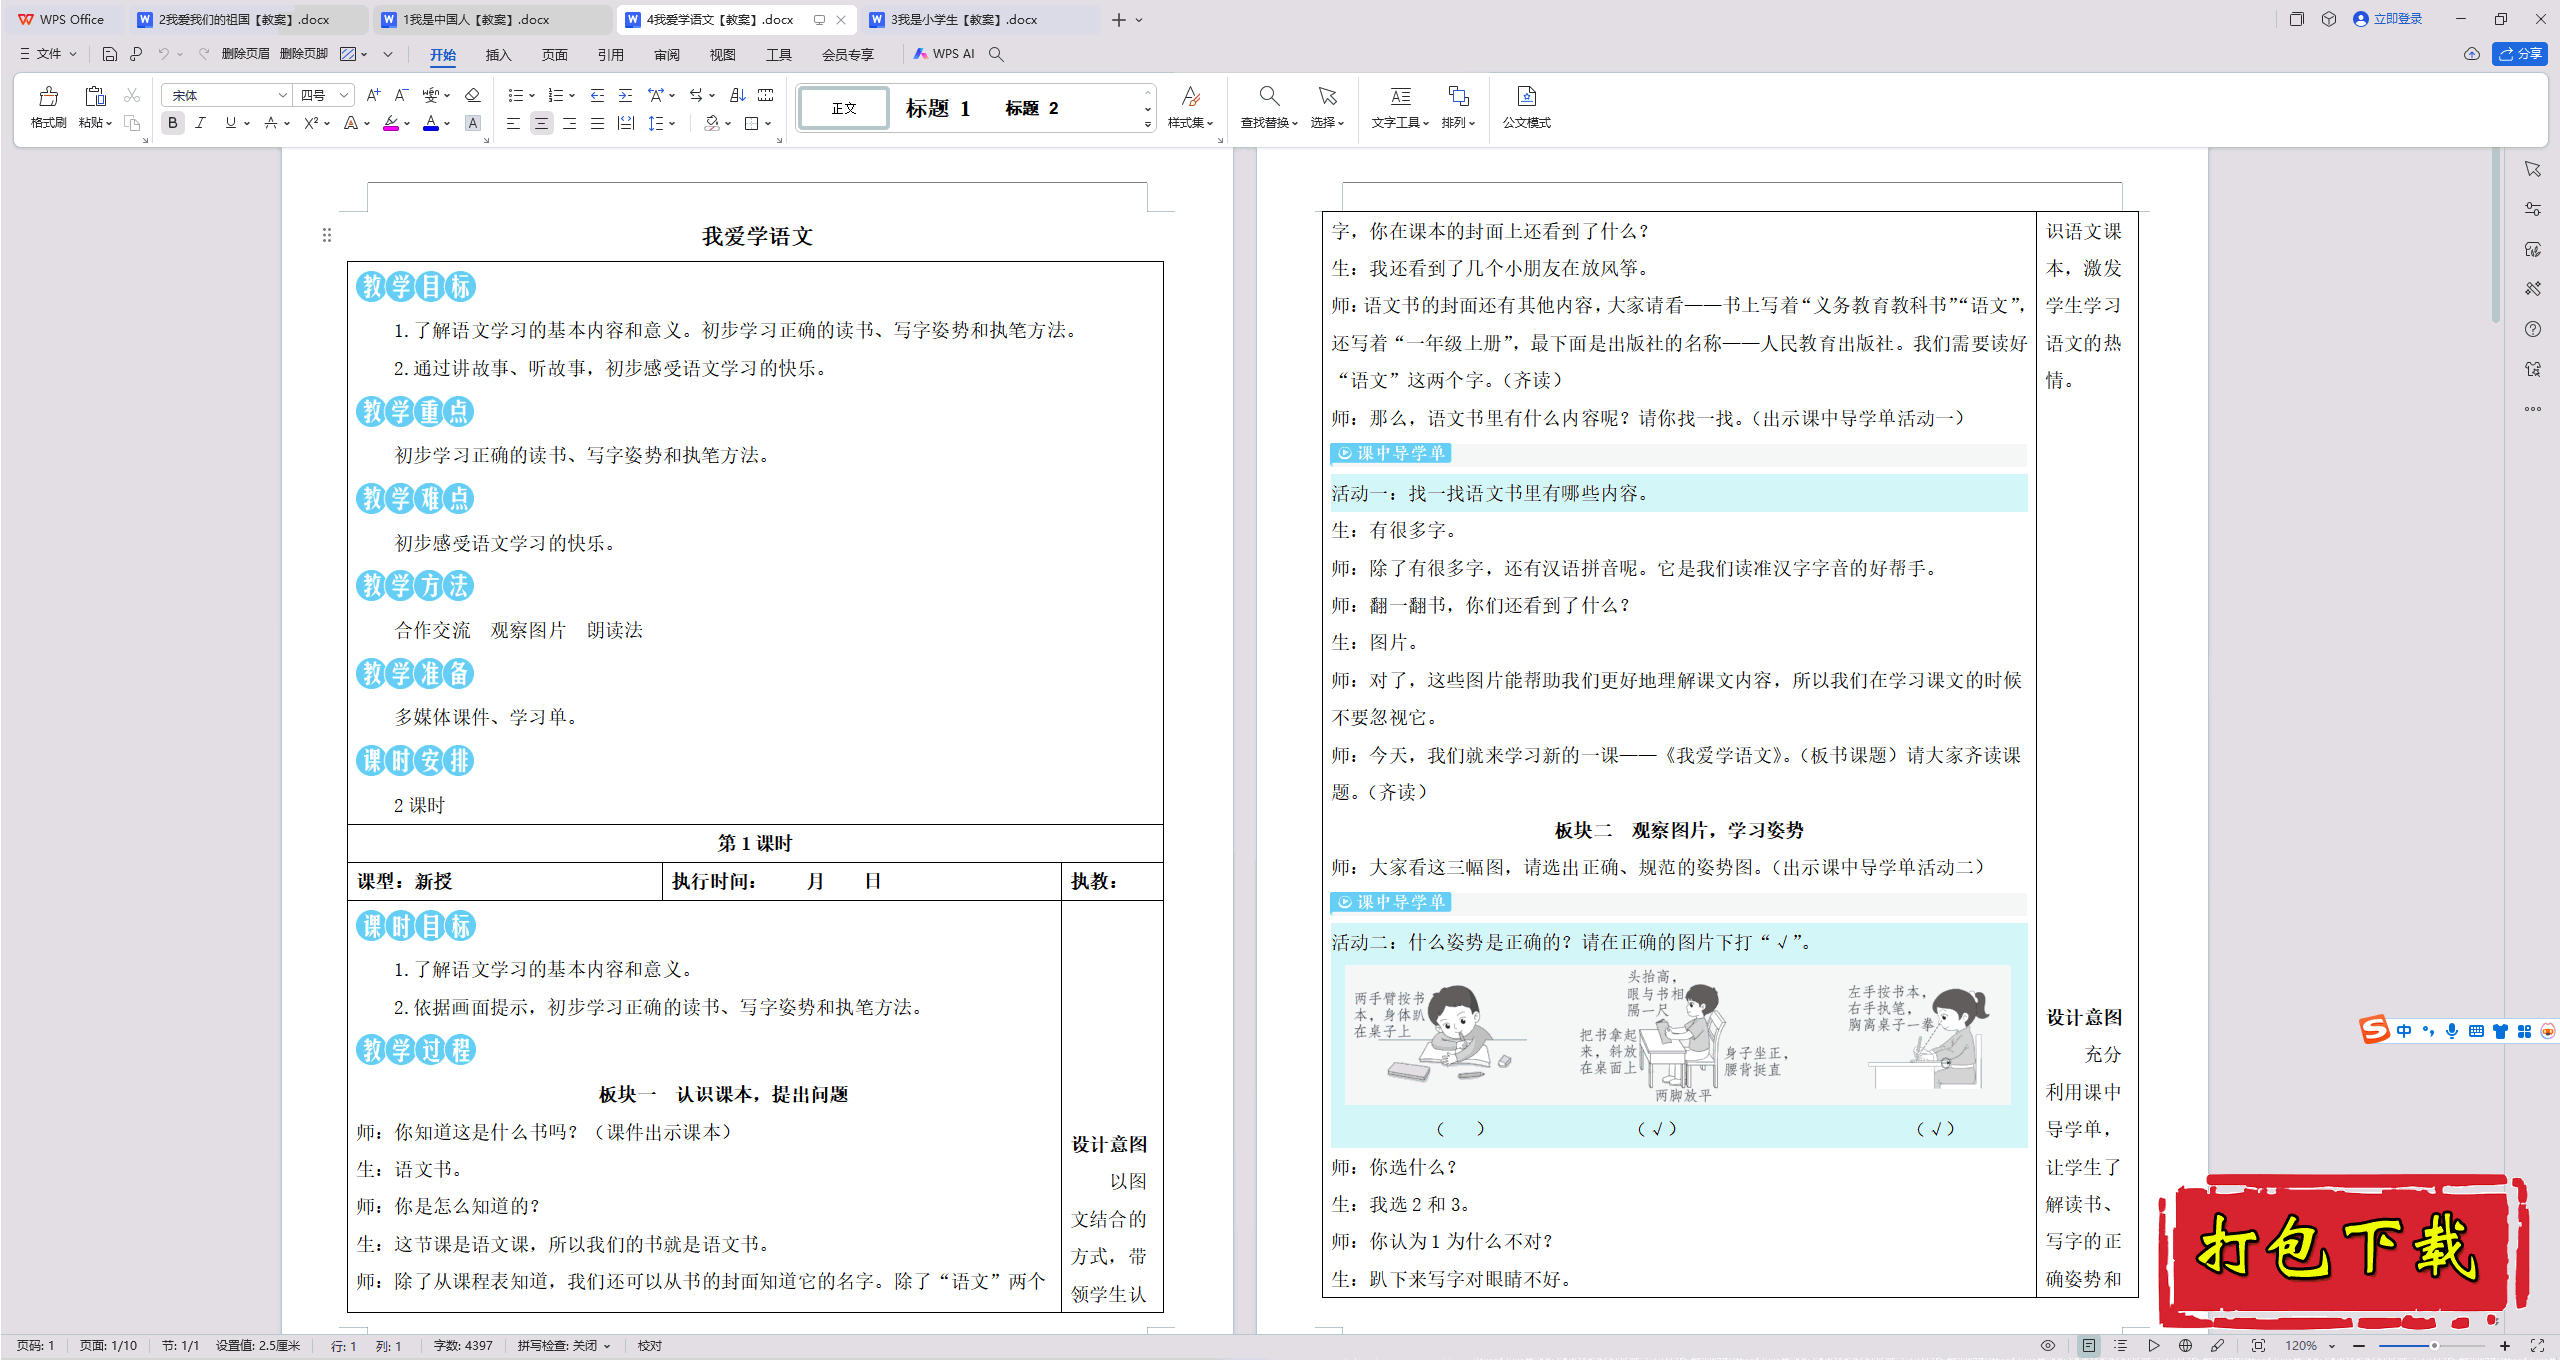Image resolution: width=2560 pixels, height=1360 pixels.
Task: Click the Distributed alignment icon
Action: [625, 123]
